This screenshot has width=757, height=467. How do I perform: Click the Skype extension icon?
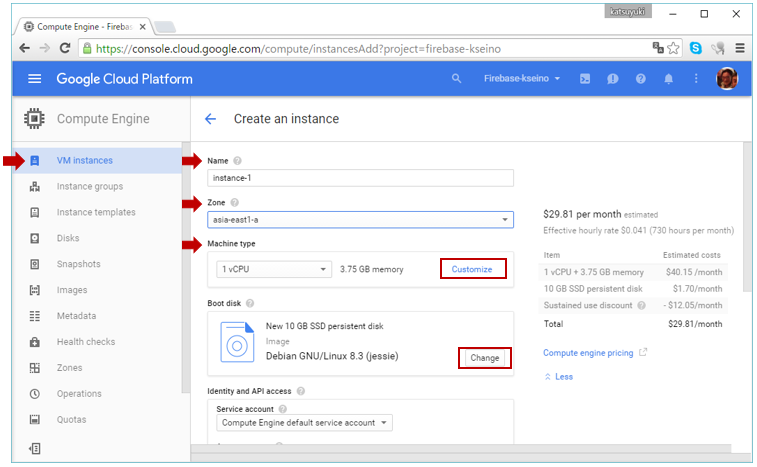(696, 48)
